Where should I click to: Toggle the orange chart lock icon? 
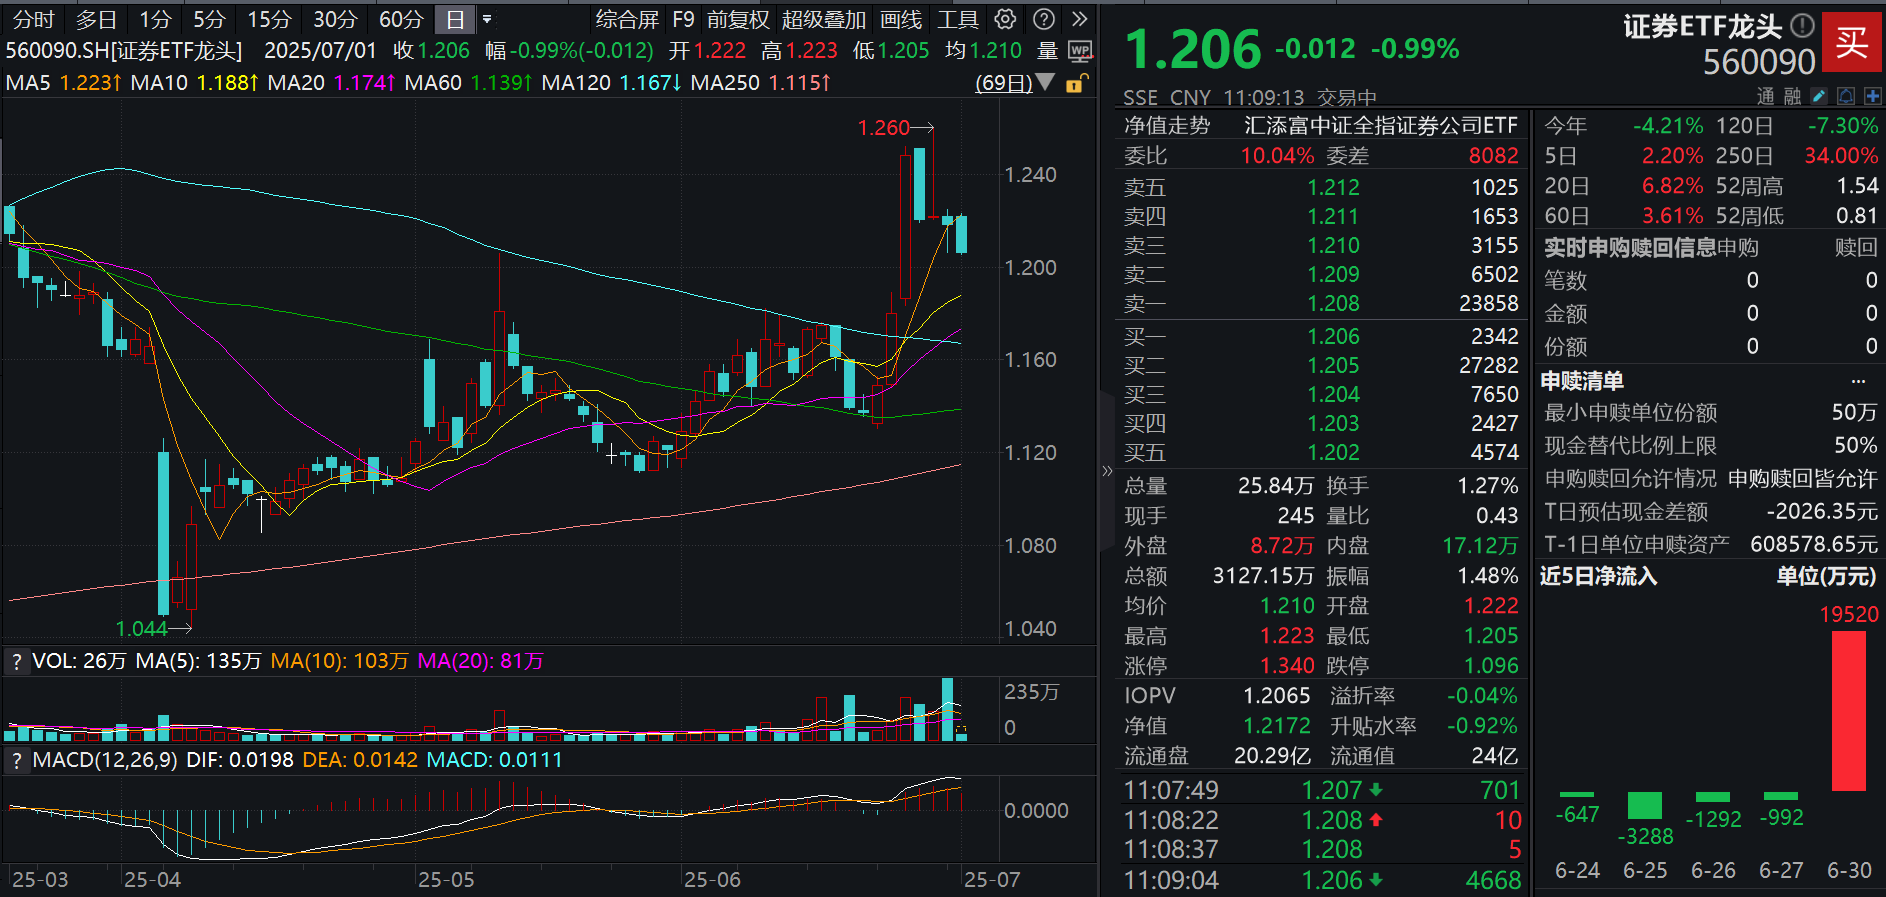1076,83
